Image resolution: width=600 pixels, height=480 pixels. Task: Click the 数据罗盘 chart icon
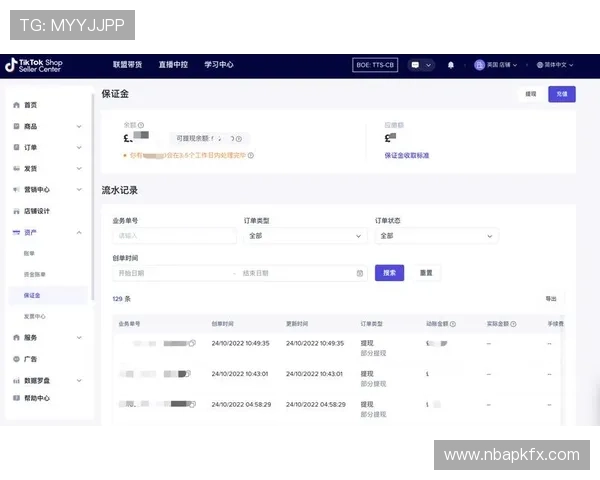pyautogui.click(x=16, y=380)
